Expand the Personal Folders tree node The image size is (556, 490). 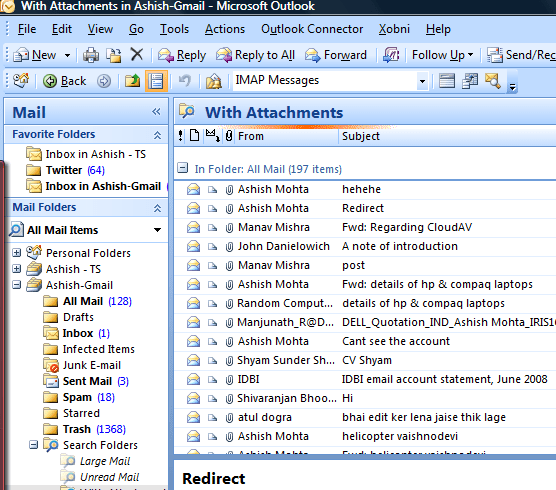click(16, 252)
